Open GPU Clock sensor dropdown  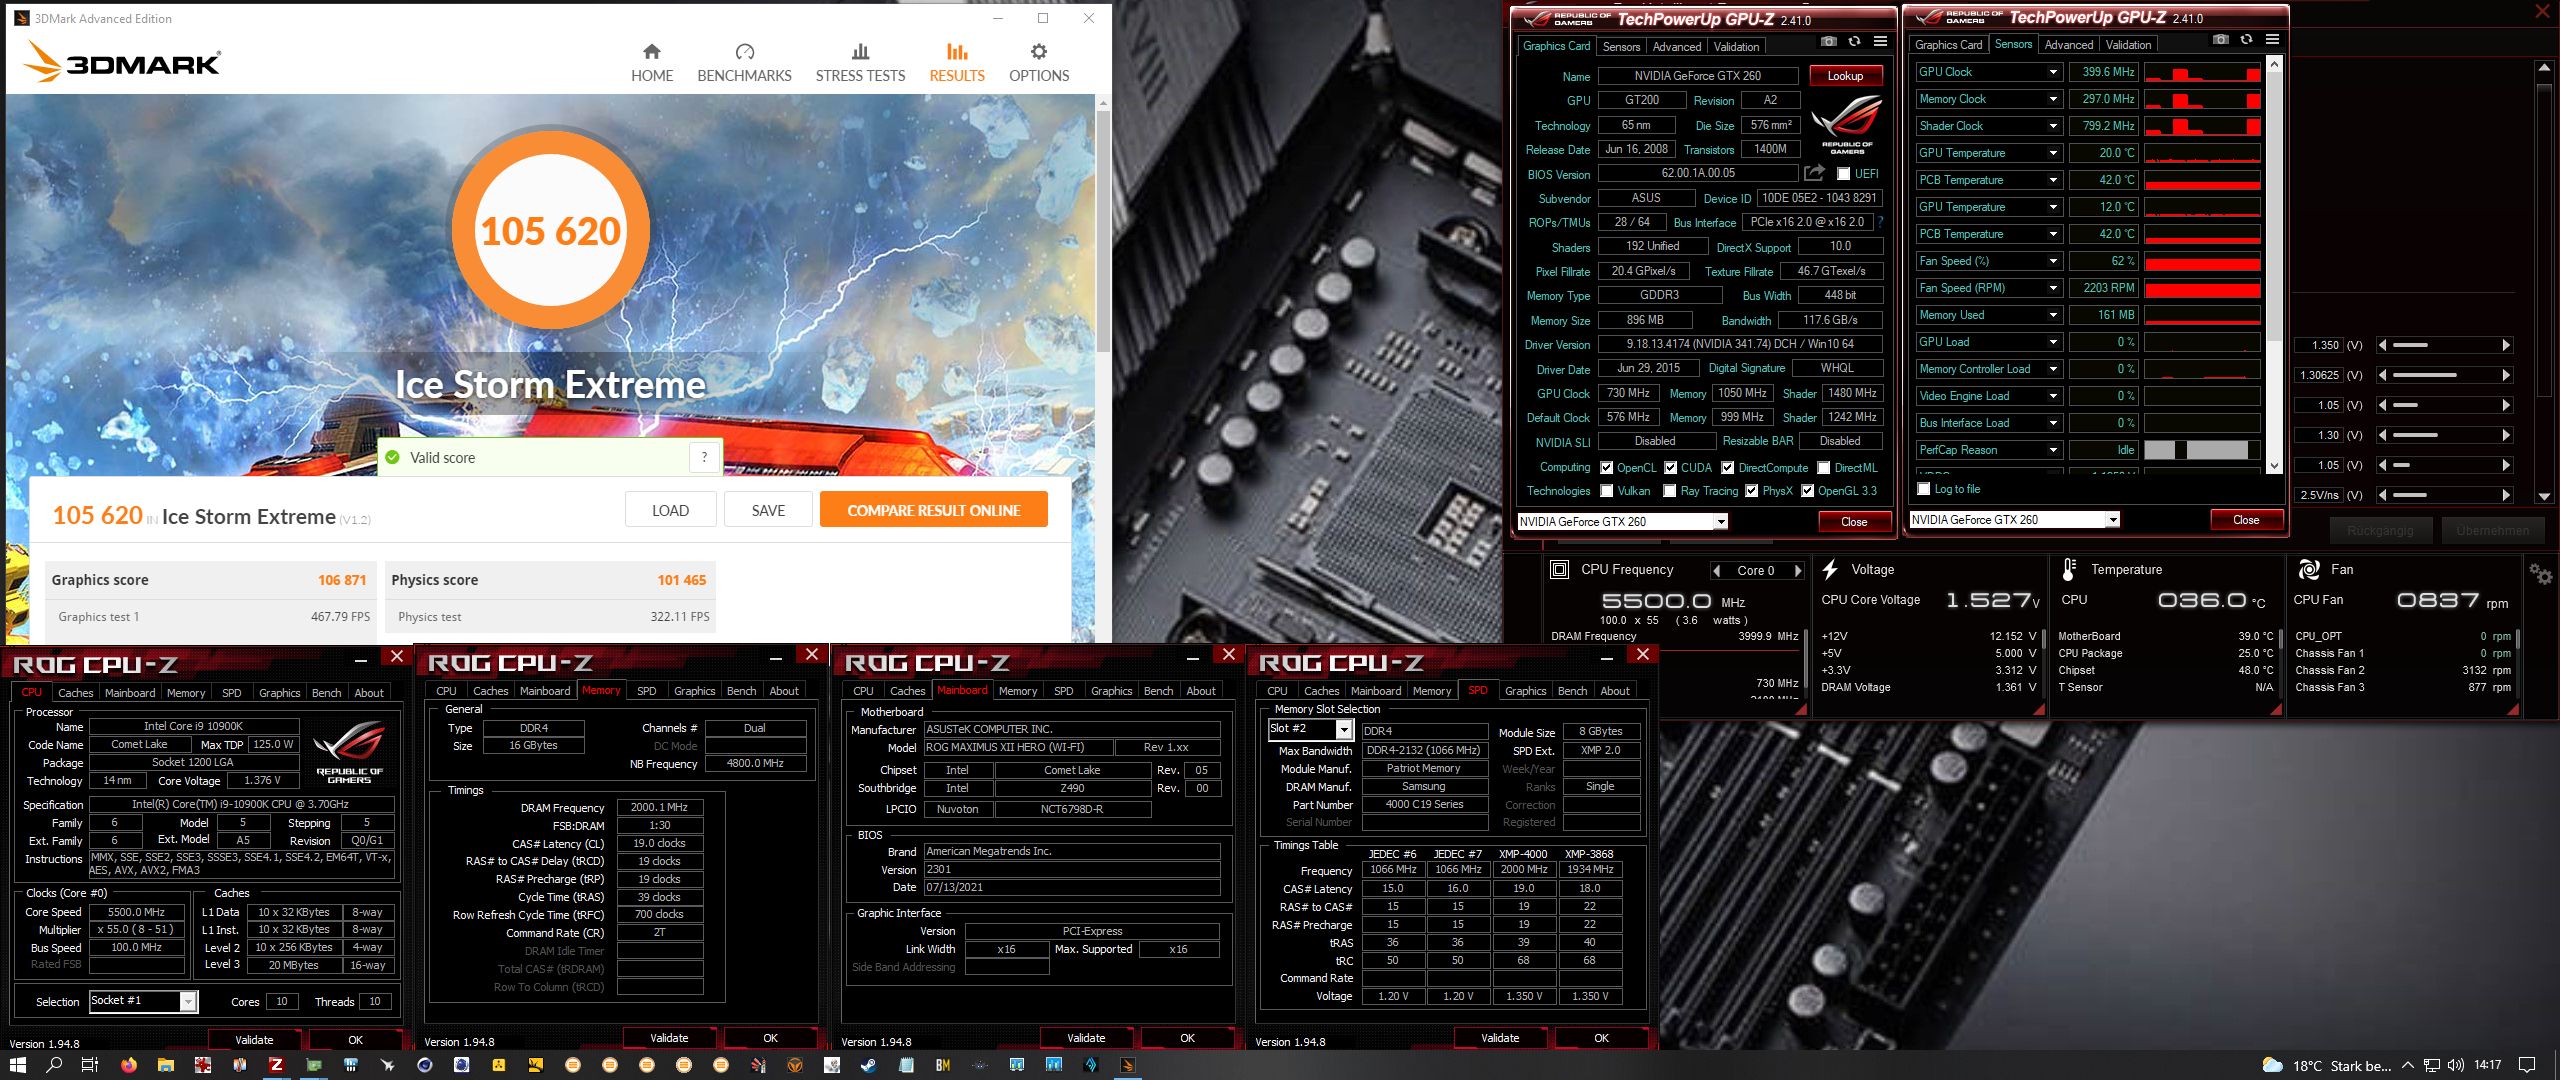pyautogui.click(x=2052, y=72)
